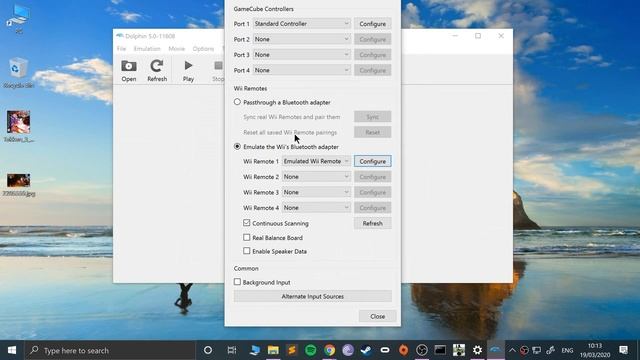This screenshot has width=640, height=360.
Task: Click Configure for Wii Remote 1
Action: tap(373, 161)
